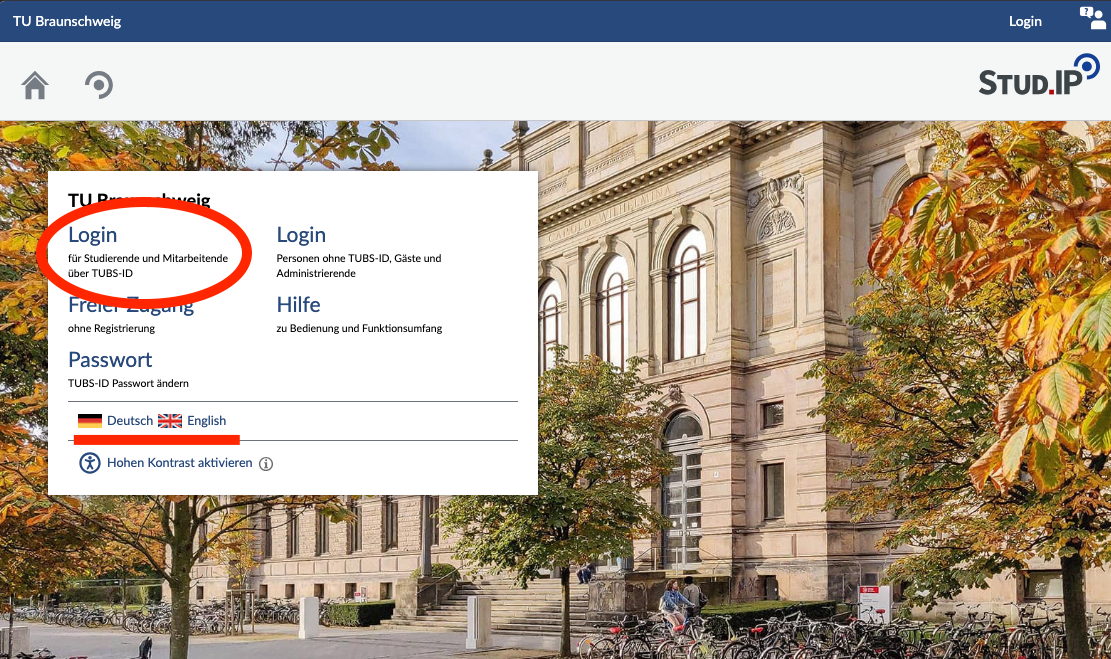Viewport: 1111px width, 659px height.
Task: Click the German flag icon
Action: pos(90,421)
